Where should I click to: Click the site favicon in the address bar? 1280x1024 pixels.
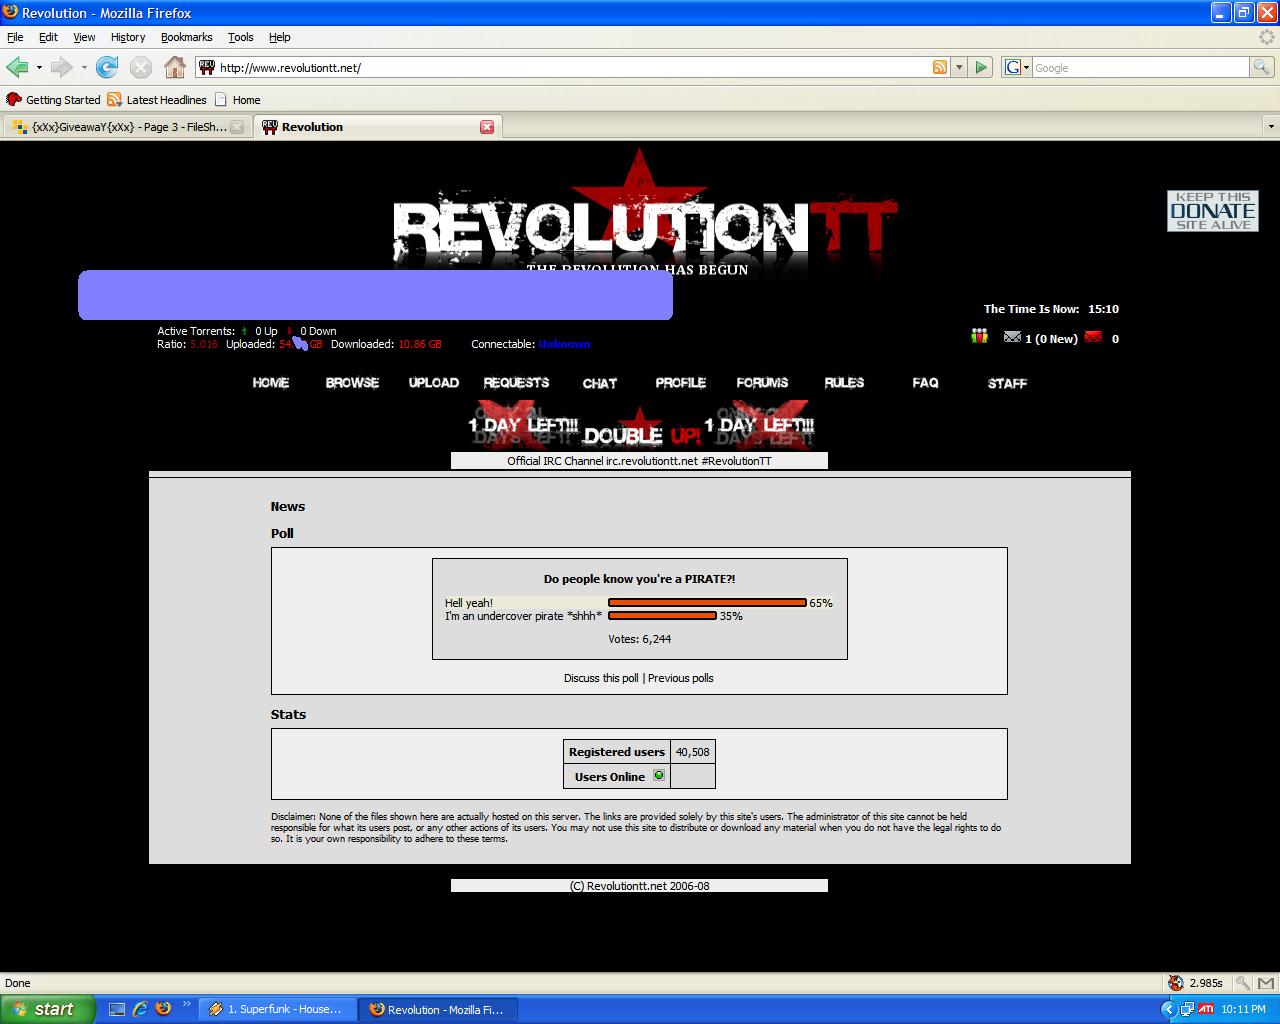(207, 67)
